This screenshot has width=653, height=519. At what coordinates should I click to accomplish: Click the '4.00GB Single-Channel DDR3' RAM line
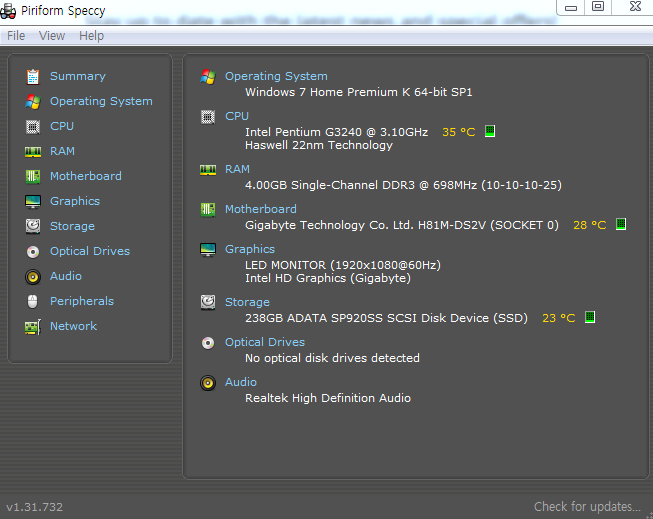[x=403, y=185]
